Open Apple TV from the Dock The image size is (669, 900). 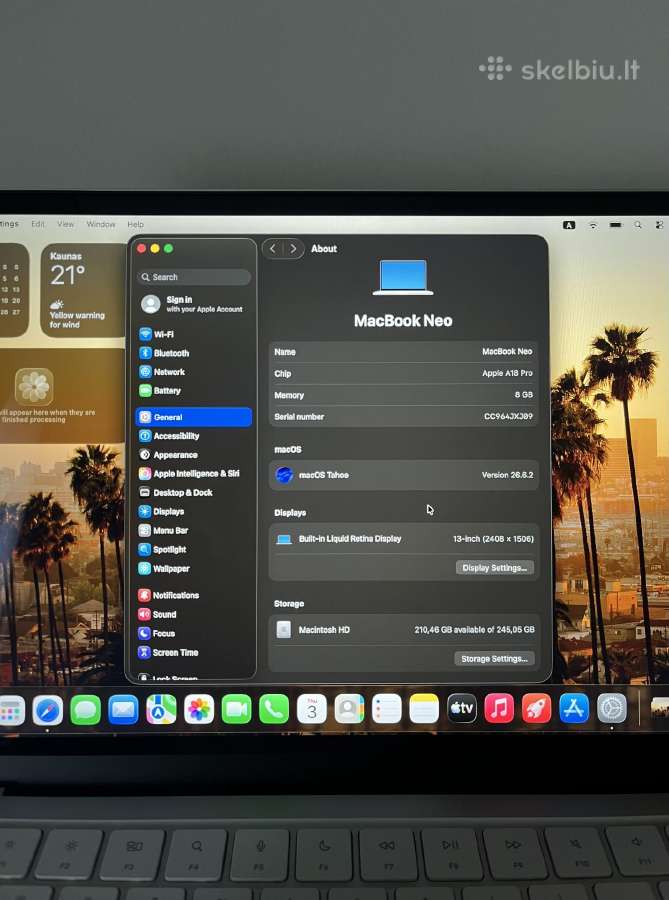(x=462, y=708)
